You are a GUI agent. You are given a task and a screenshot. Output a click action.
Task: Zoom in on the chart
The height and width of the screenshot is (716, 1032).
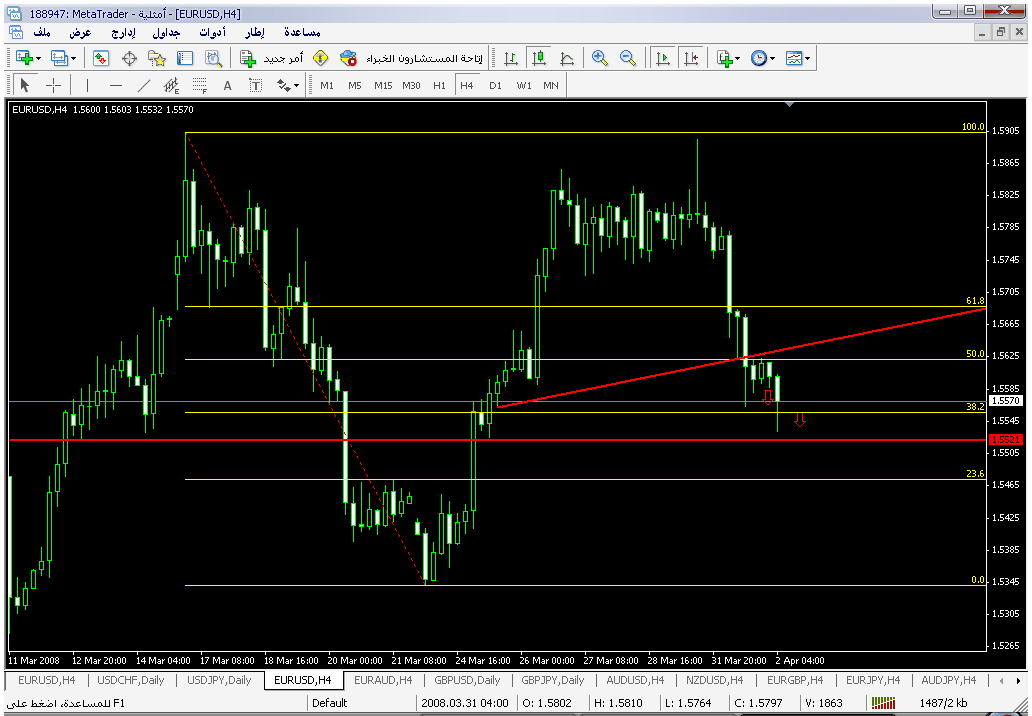pyautogui.click(x=600, y=59)
